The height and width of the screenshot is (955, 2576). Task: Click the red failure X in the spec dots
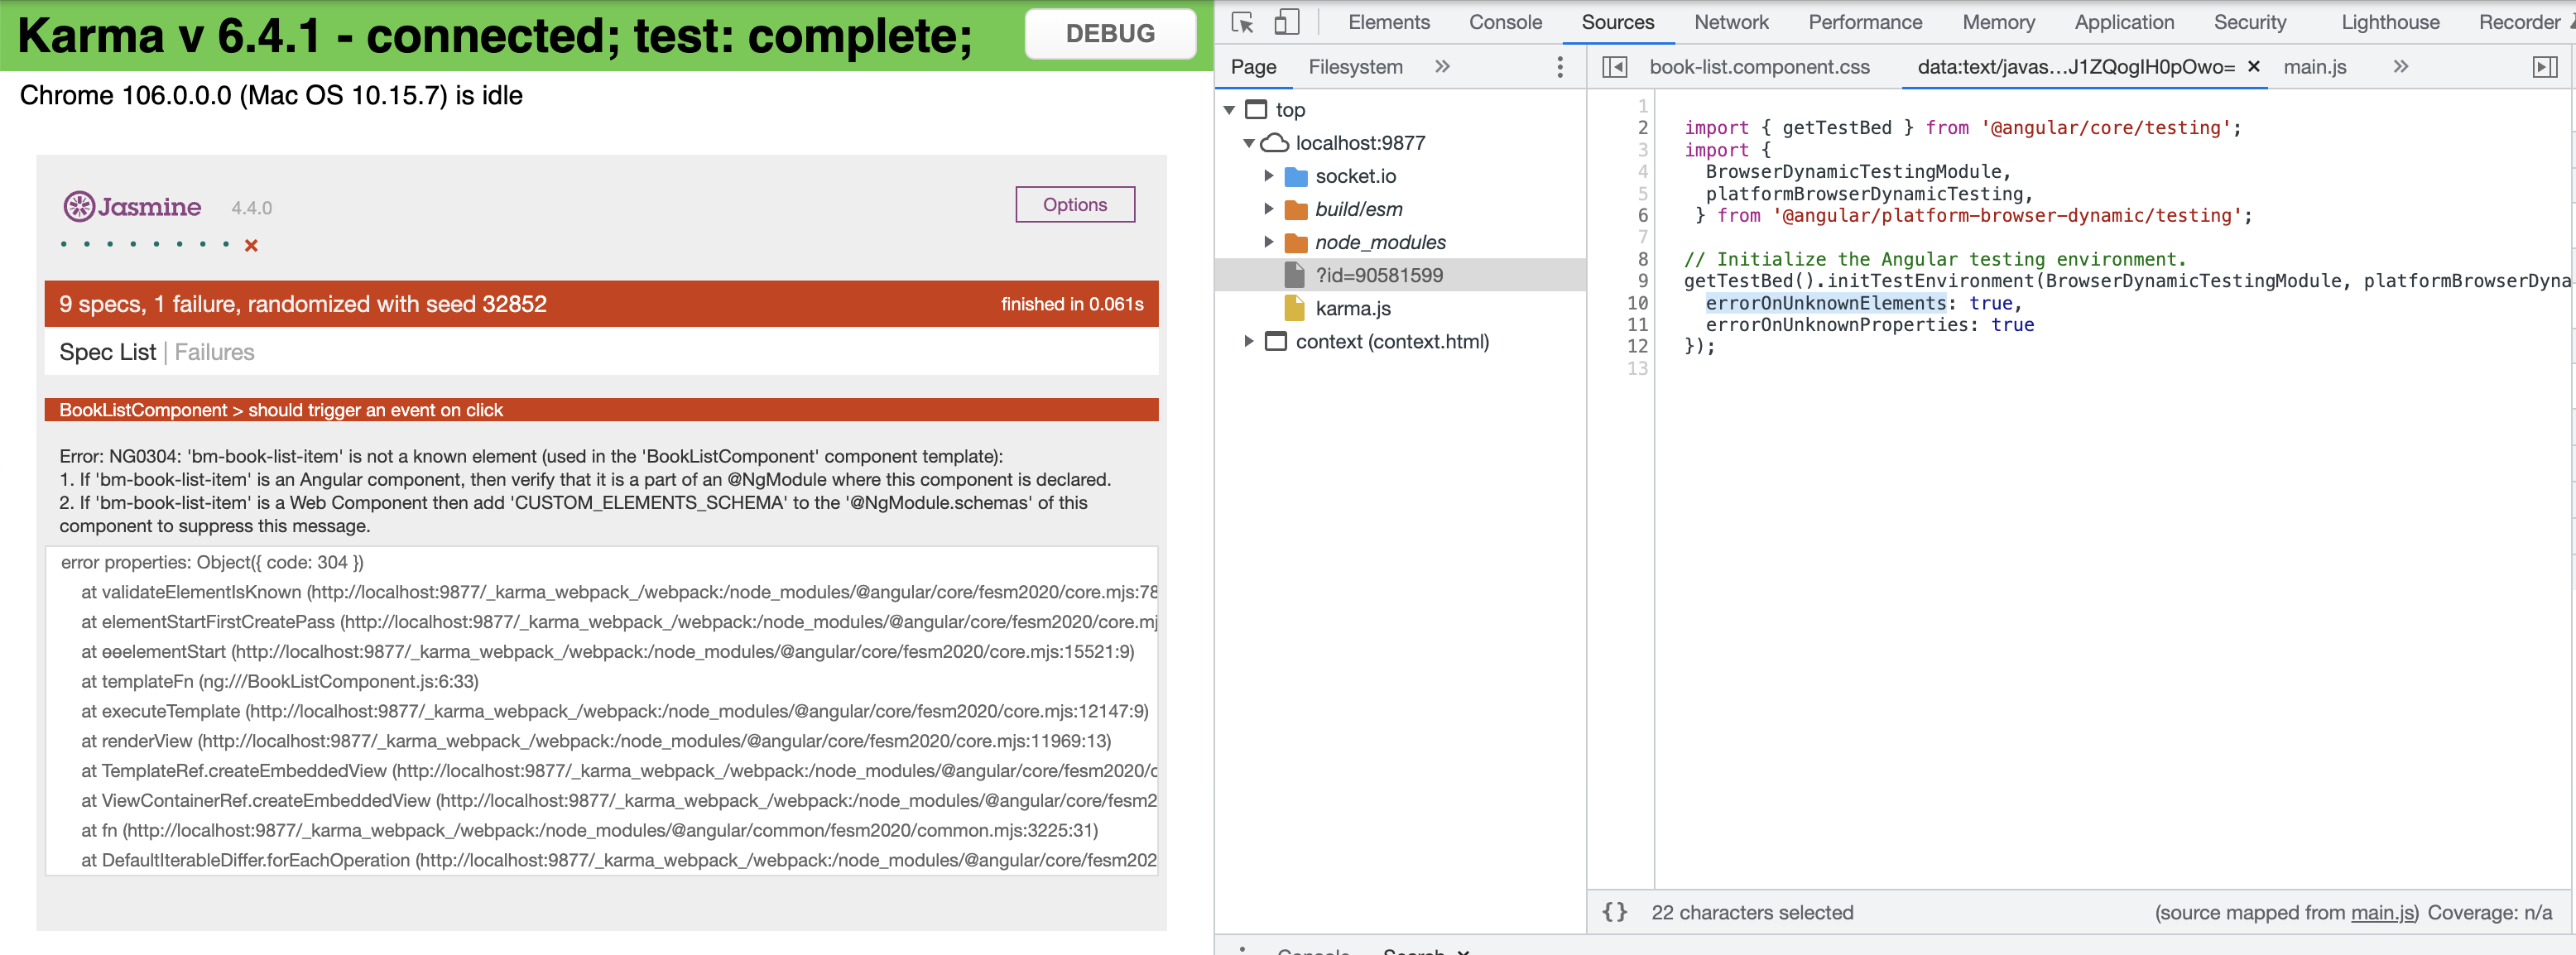pyautogui.click(x=251, y=244)
